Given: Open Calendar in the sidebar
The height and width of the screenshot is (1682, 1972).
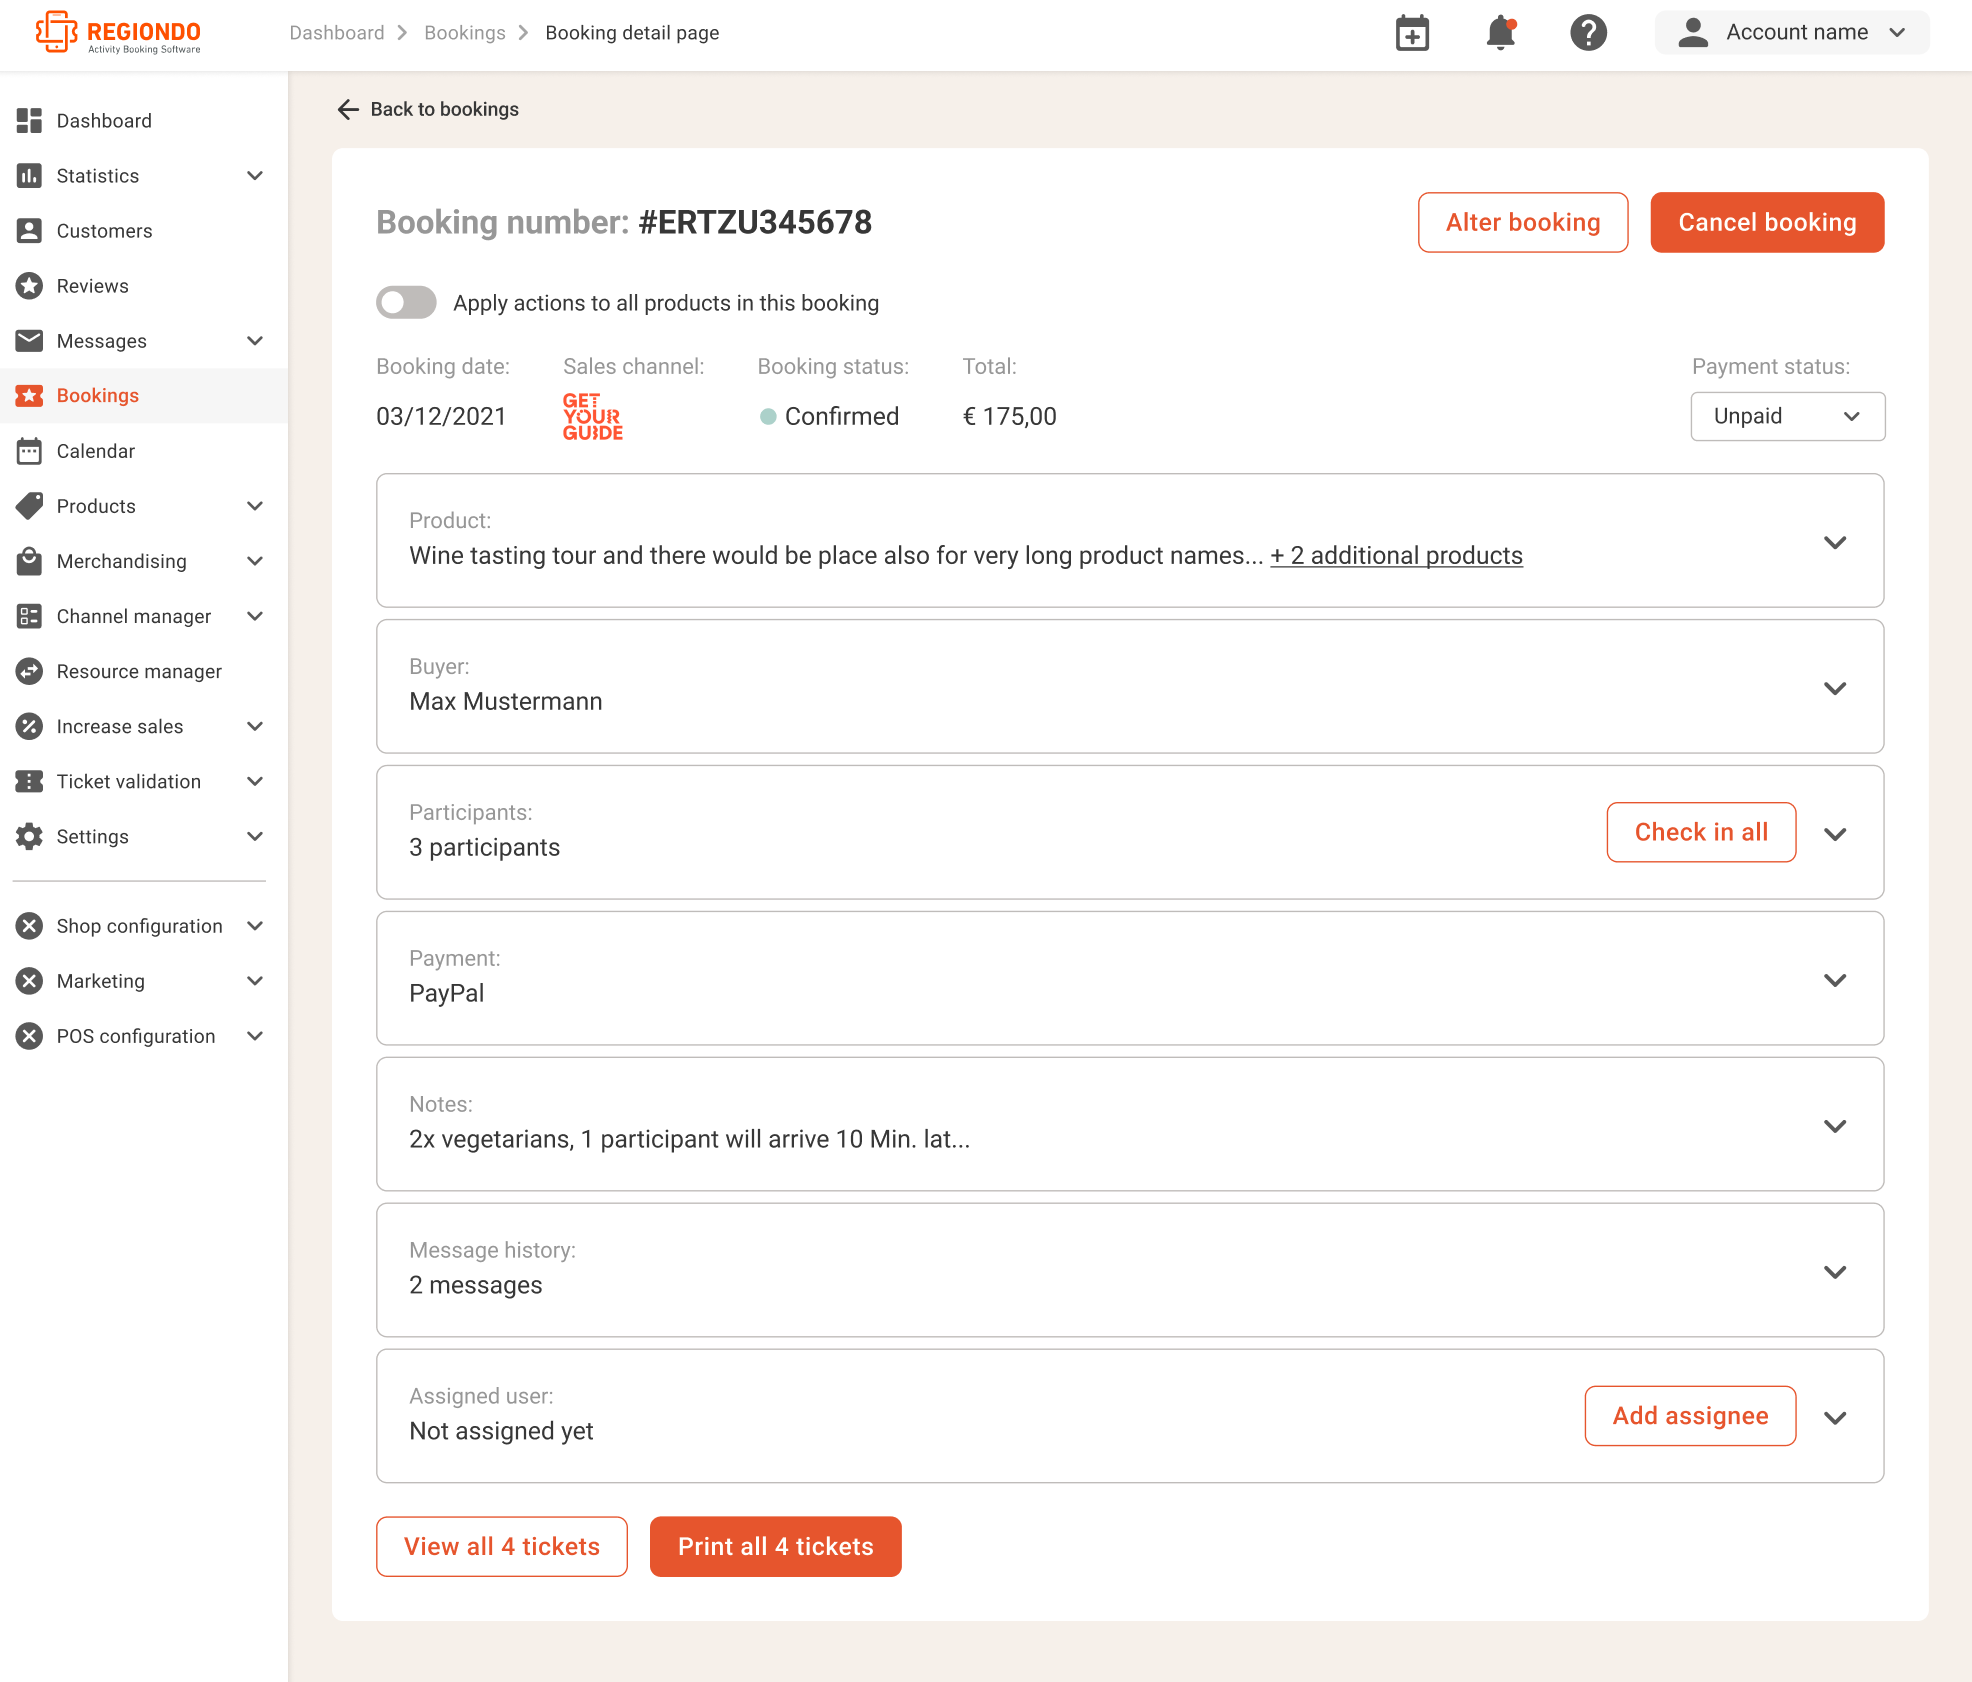Looking at the screenshot, I should pyautogui.click(x=144, y=451).
